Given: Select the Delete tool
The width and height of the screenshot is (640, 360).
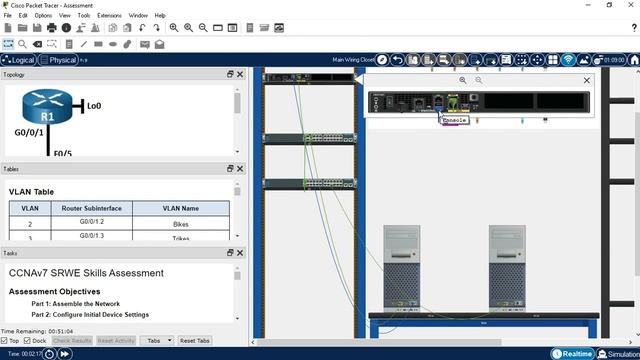Looking at the screenshot, I should (x=37, y=44).
